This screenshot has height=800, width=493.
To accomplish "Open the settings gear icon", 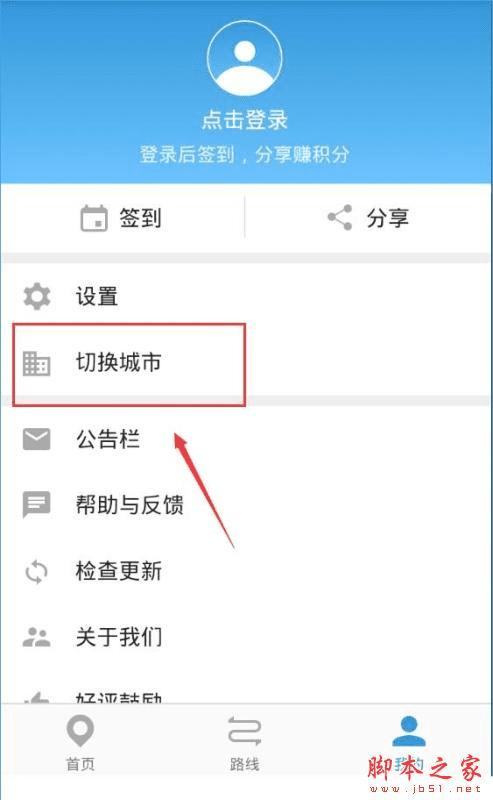I will point(37,296).
